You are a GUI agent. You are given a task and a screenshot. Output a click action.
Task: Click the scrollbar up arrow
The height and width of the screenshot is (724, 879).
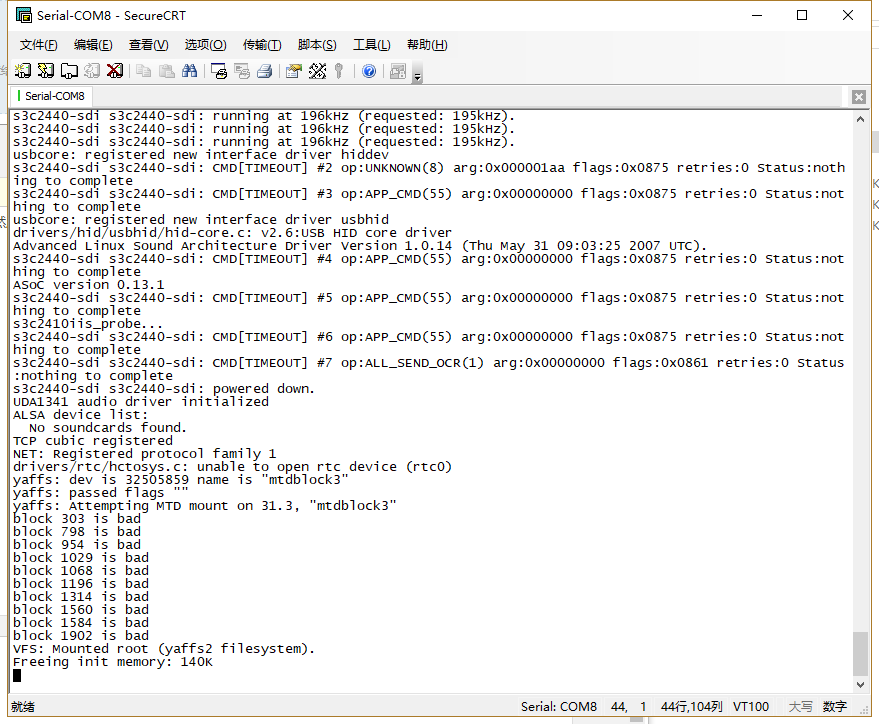point(861,119)
